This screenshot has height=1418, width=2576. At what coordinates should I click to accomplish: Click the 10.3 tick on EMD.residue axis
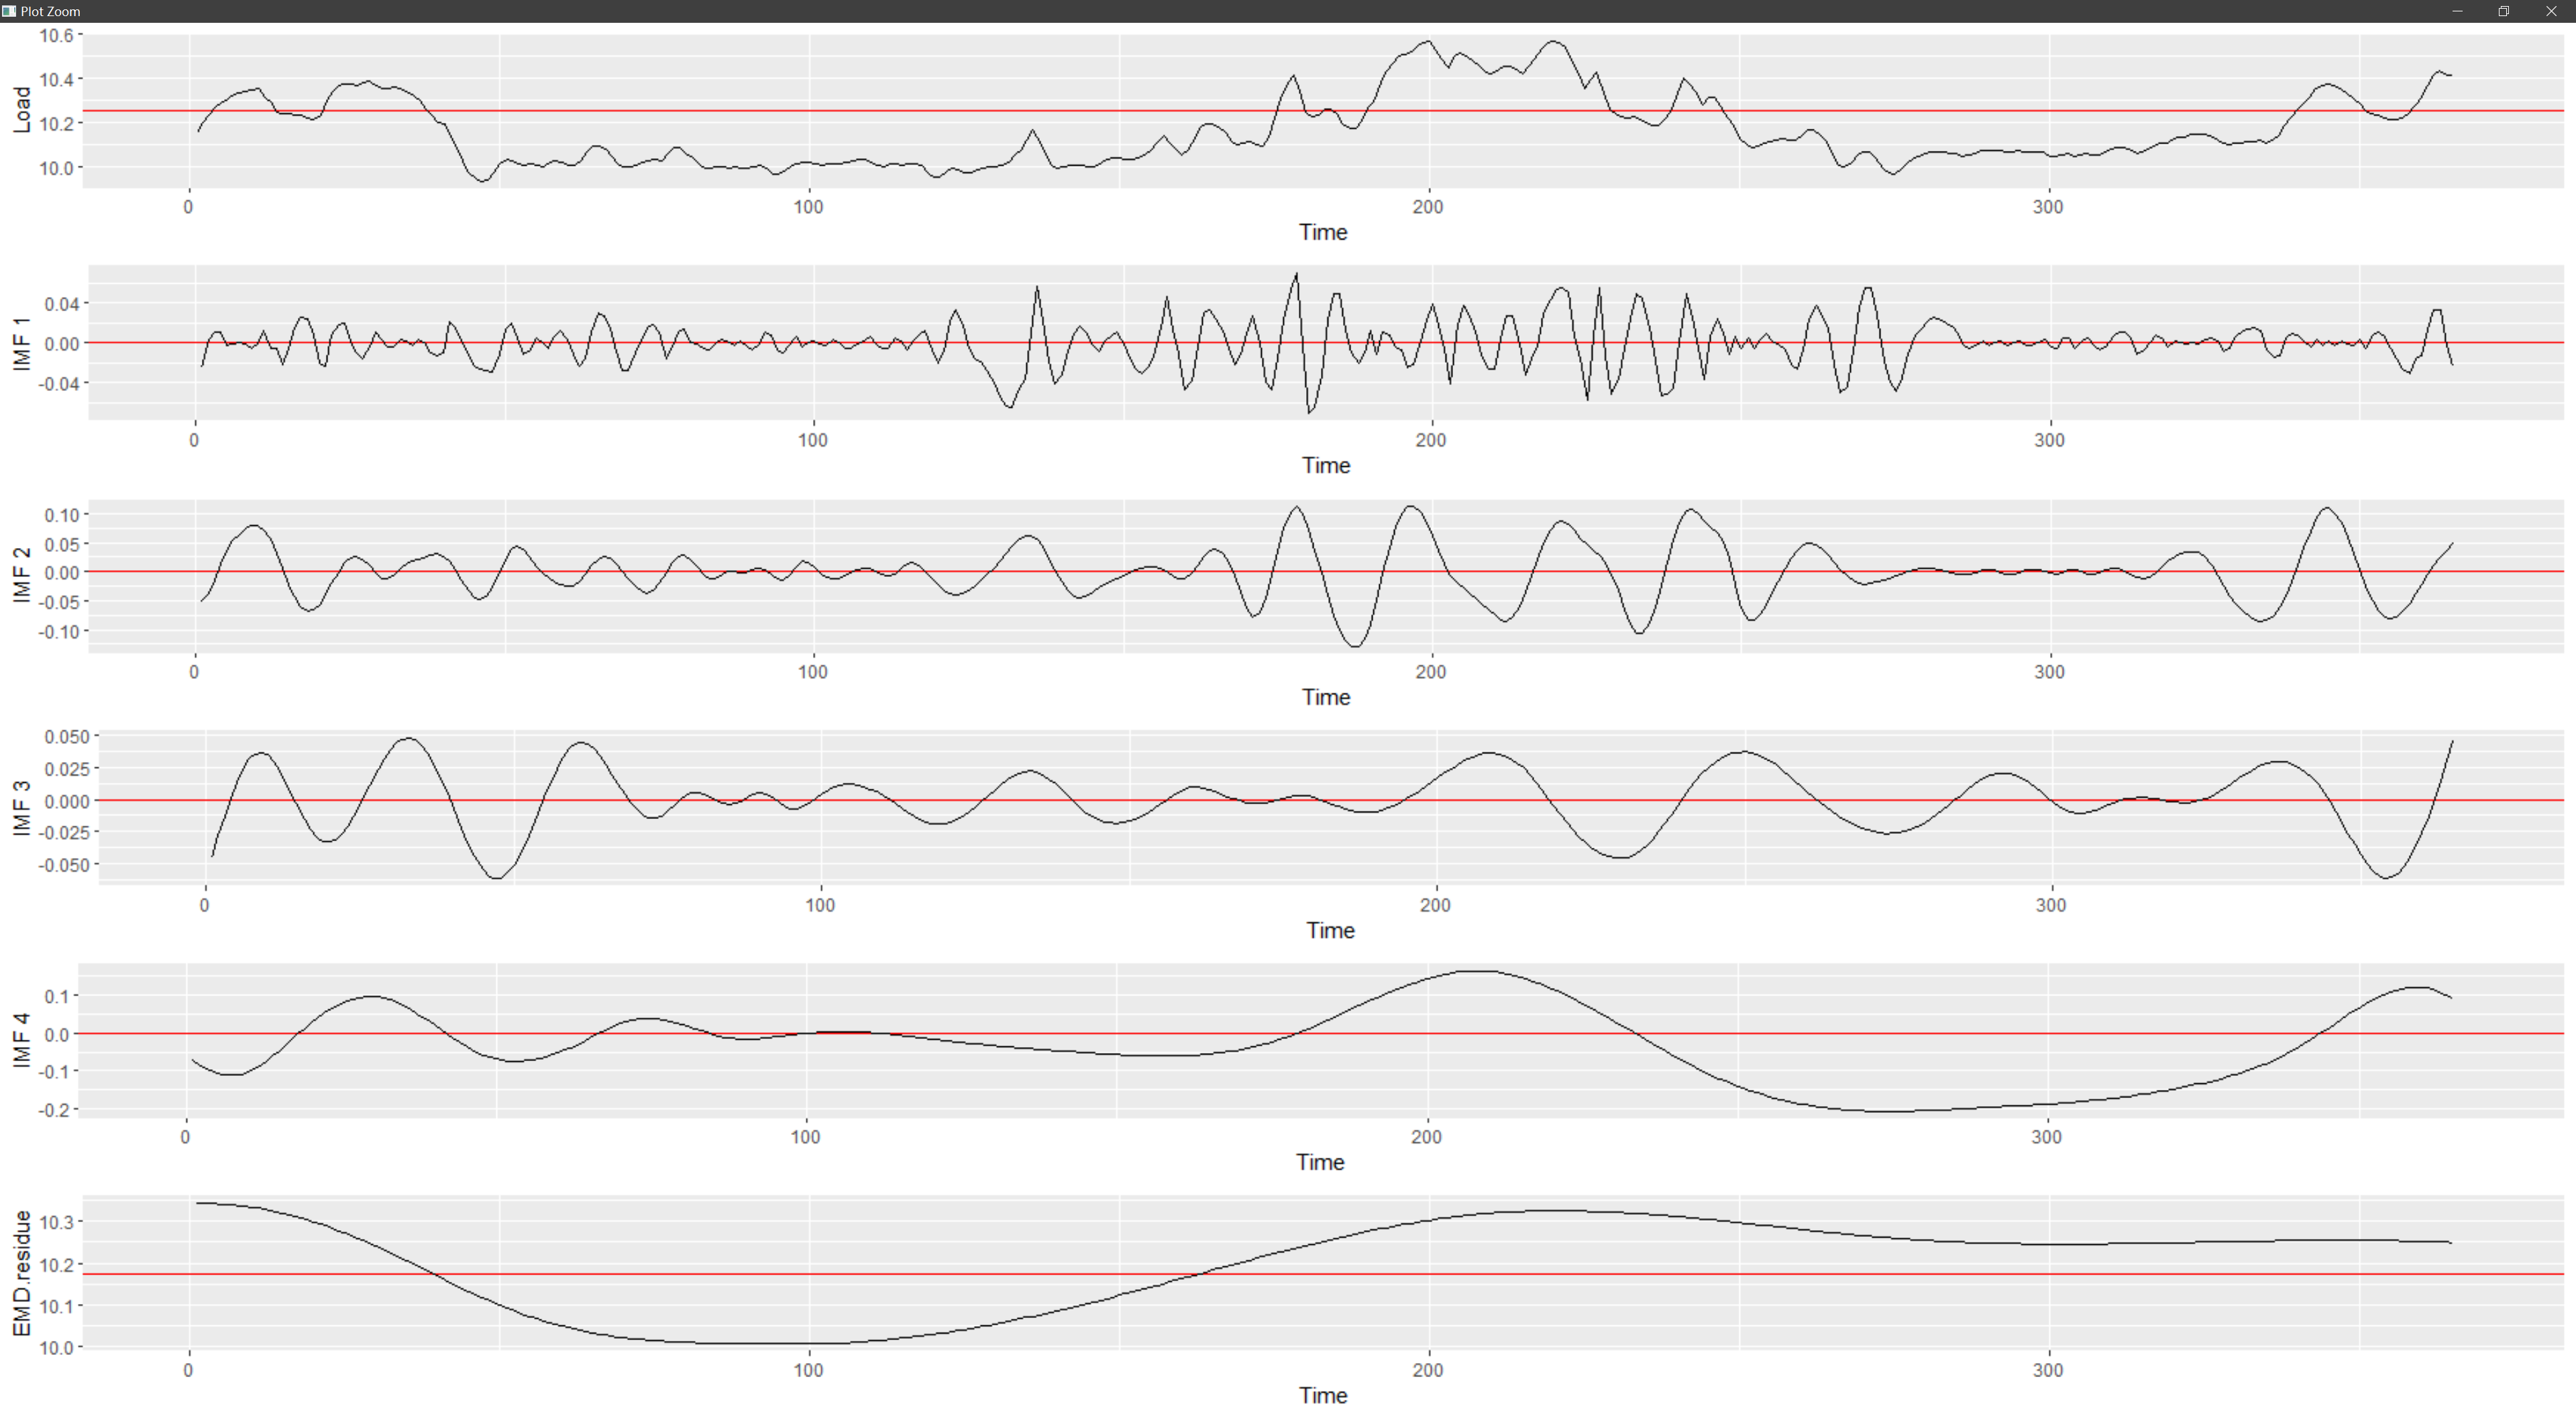tap(56, 1222)
